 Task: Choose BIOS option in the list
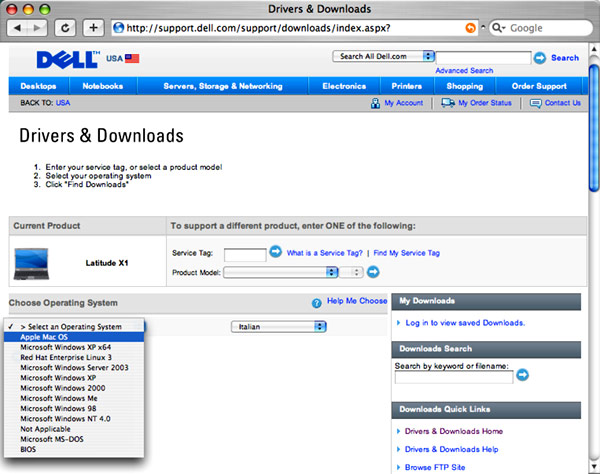pos(74,450)
